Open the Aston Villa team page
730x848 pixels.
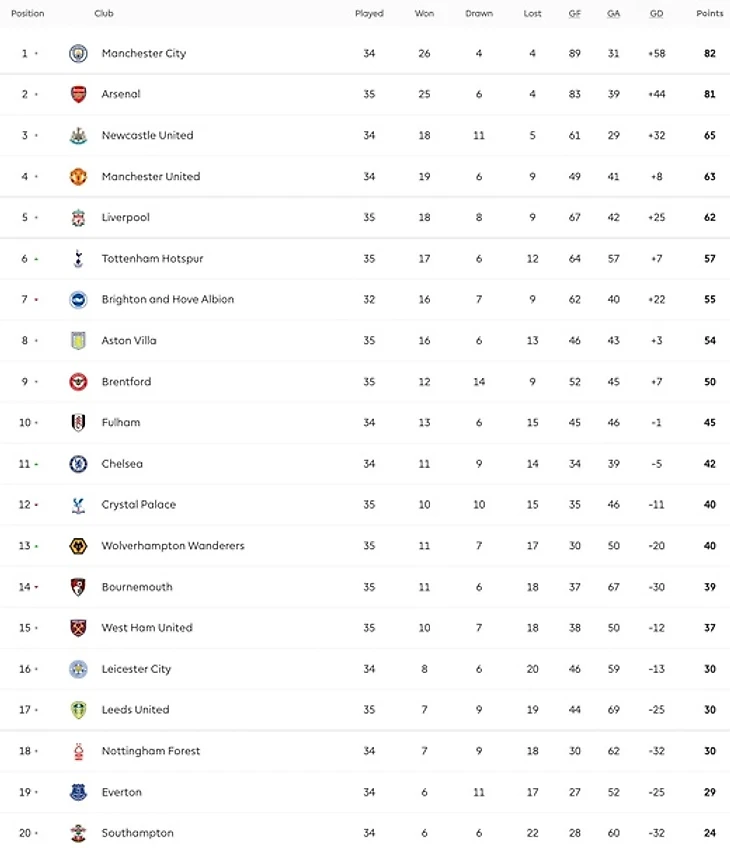129,340
